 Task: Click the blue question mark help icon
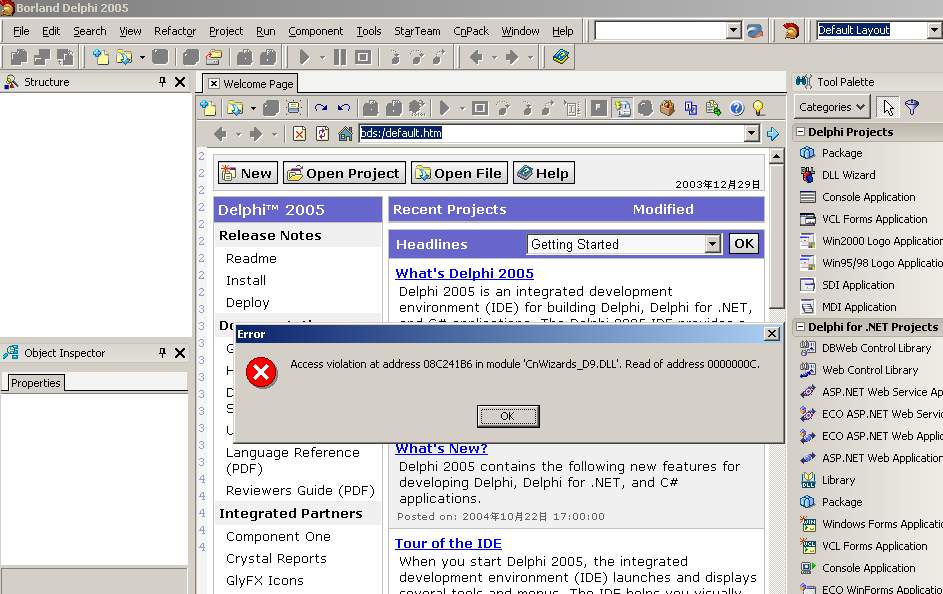coord(737,108)
